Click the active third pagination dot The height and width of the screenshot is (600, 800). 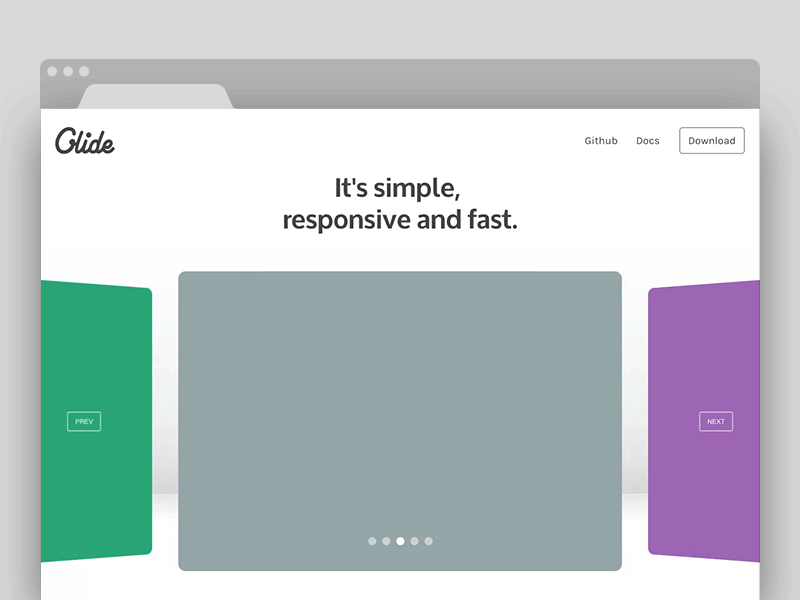(400, 541)
